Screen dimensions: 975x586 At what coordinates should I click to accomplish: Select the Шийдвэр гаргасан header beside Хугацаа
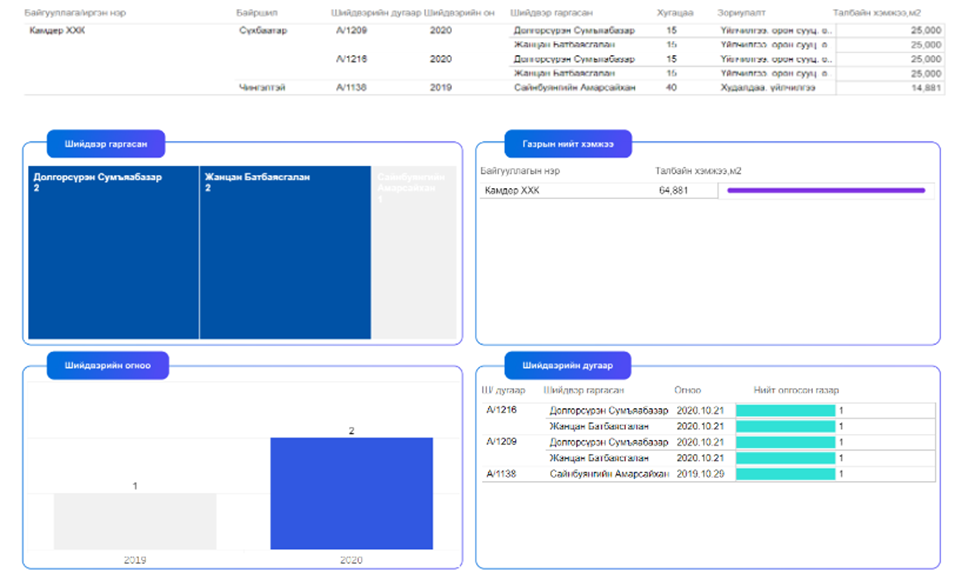pyautogui.click(x=552, y=12)
